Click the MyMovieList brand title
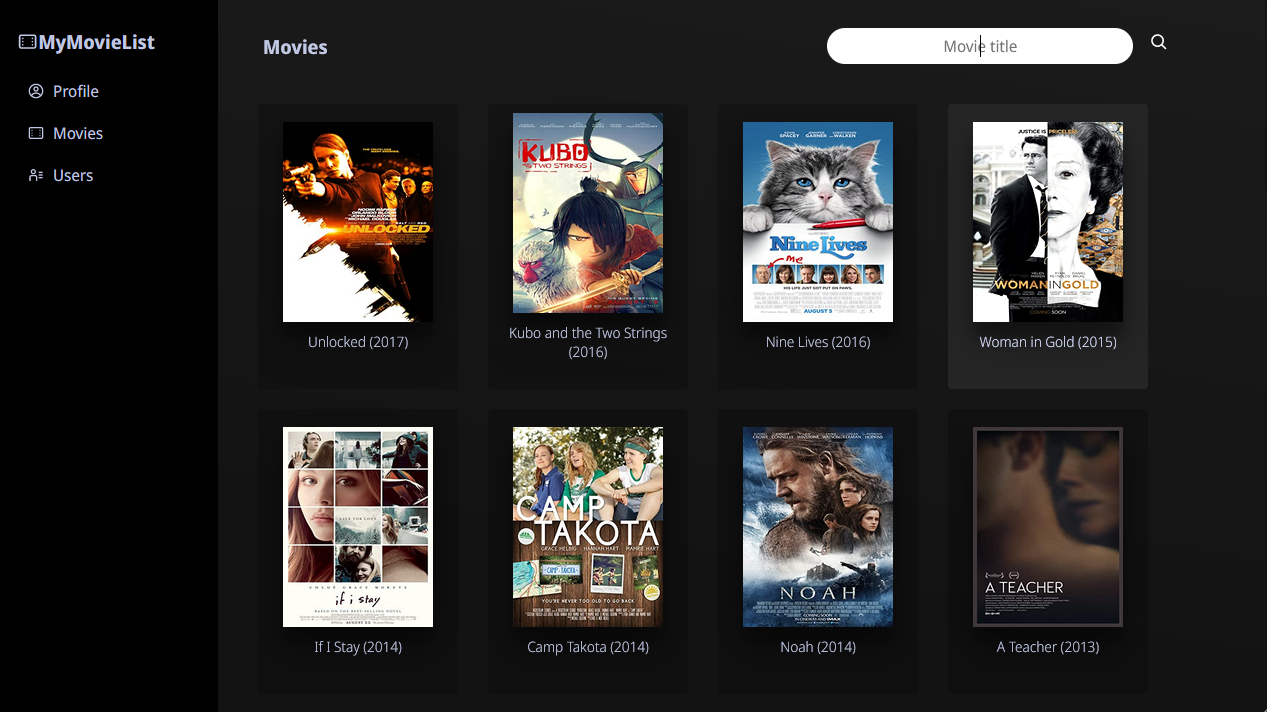 pos(97,42)
